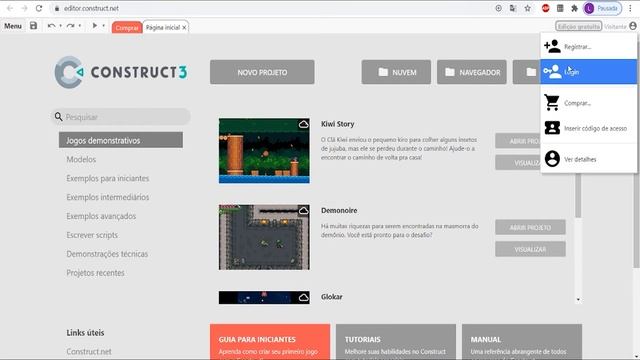Viewport: 640px width, 360px height.
Task: Click the Kiwi Story title
Action: point(338,124)
